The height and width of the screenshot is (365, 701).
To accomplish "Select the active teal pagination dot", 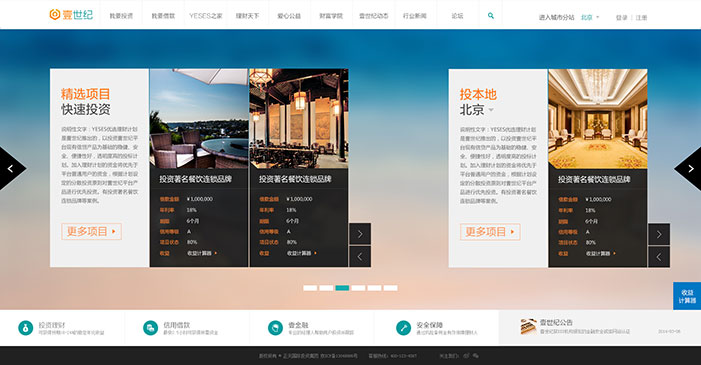I will (x=342, y=288).
